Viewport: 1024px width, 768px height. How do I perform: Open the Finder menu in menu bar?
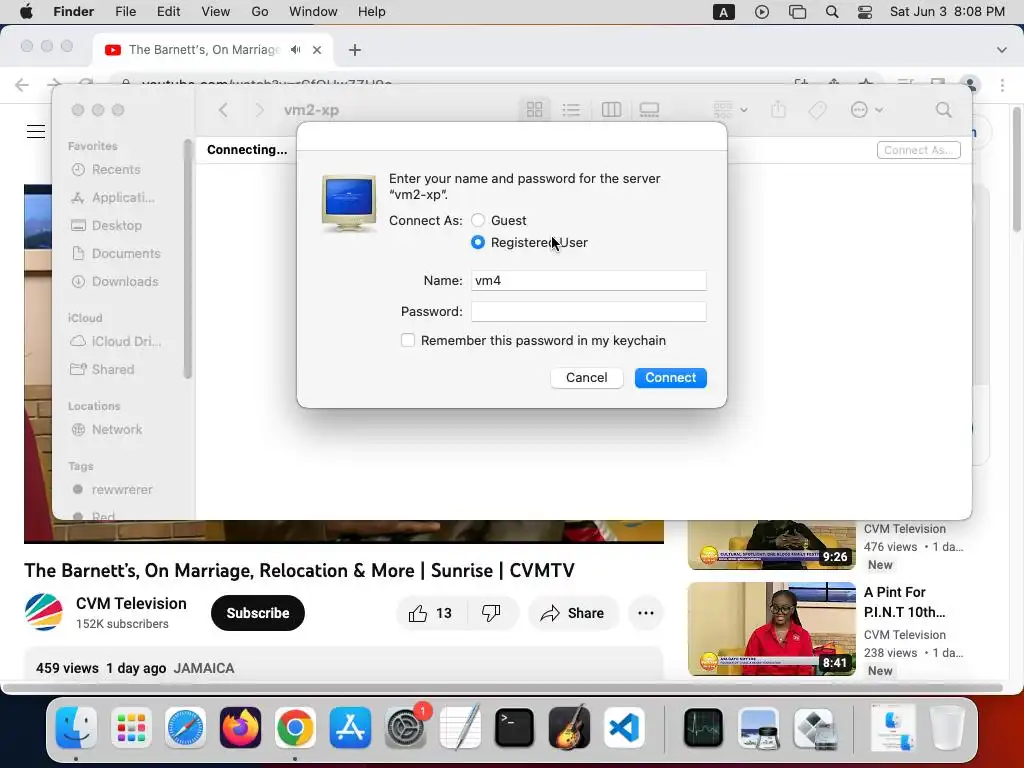73,12
